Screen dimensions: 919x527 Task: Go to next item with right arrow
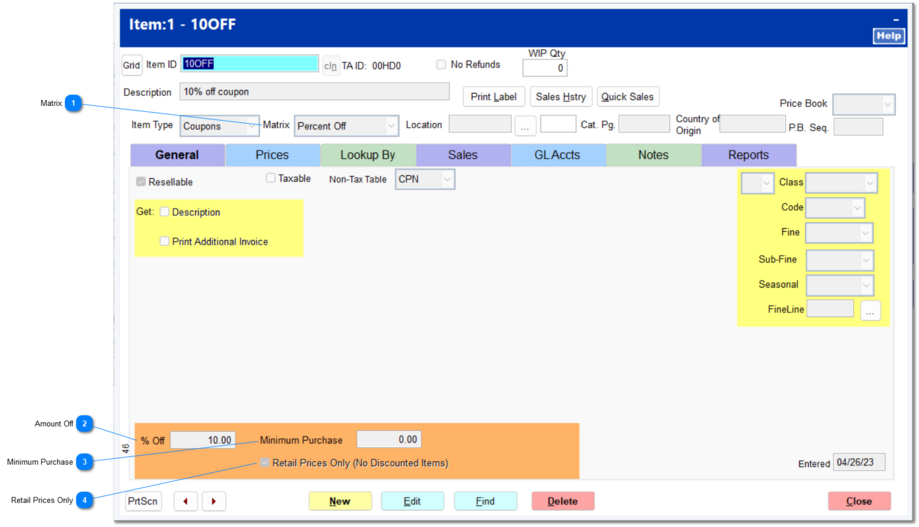214,501
